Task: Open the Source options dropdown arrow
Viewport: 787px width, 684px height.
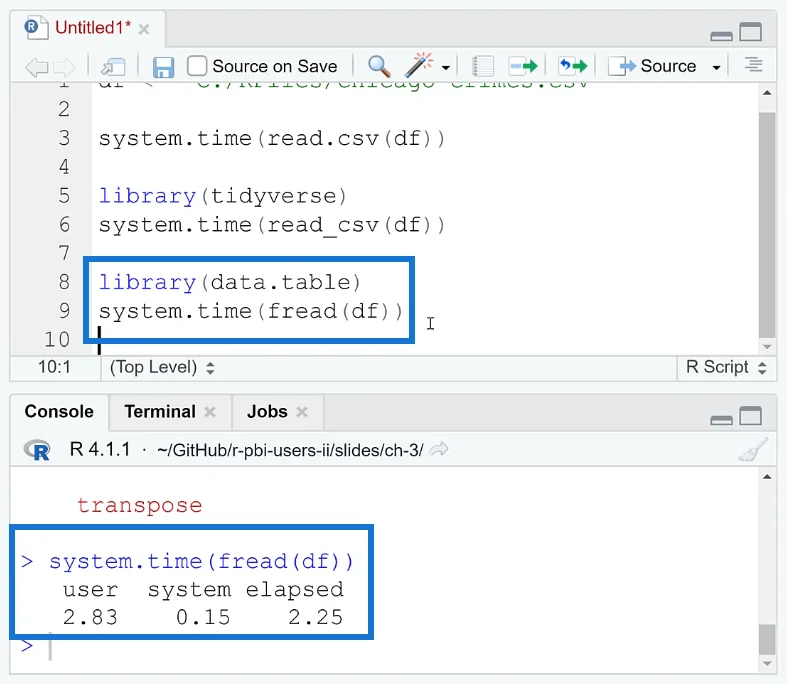Action: coord(716,67)
